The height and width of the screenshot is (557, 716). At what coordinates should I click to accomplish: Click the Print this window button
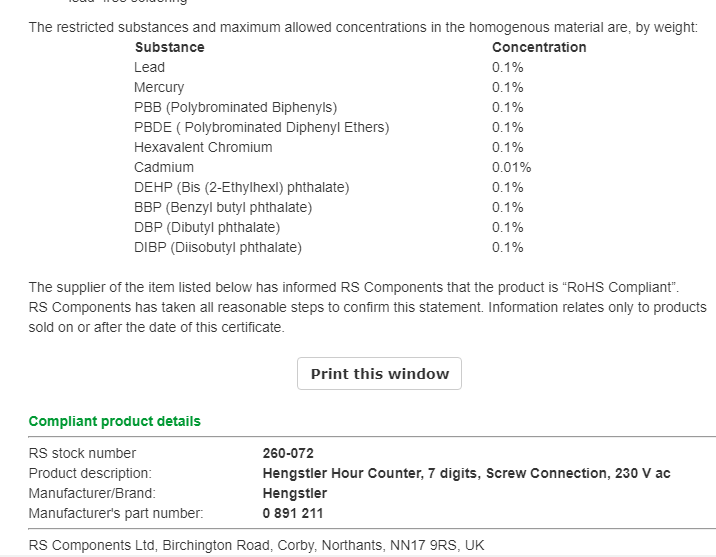(x=379, y=373)
